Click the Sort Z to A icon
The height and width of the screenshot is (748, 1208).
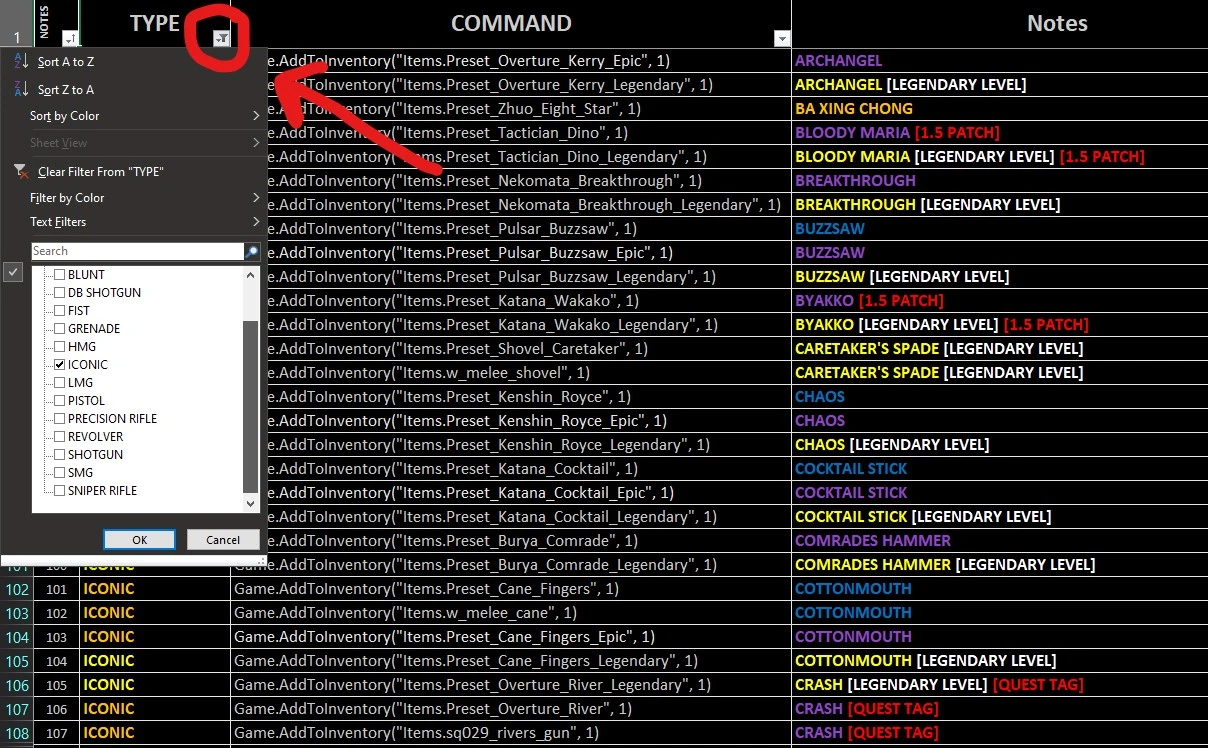pos(21,90)
